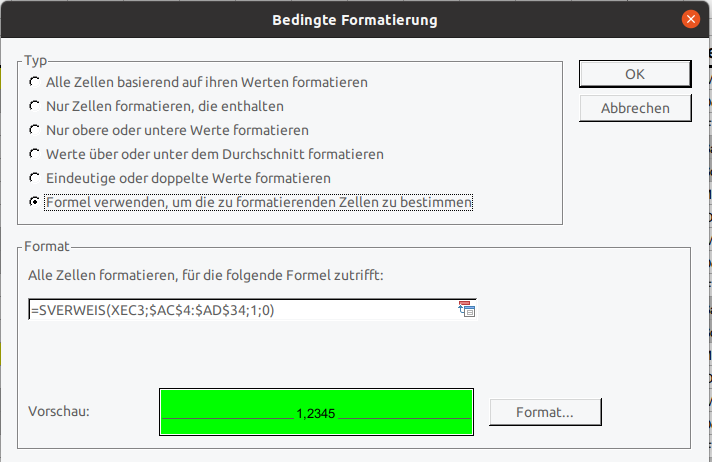712x462 pixels.
Task: Choose 'Nur Zellen formatieren, die enthalten'
Action: (x=36, y=106)
